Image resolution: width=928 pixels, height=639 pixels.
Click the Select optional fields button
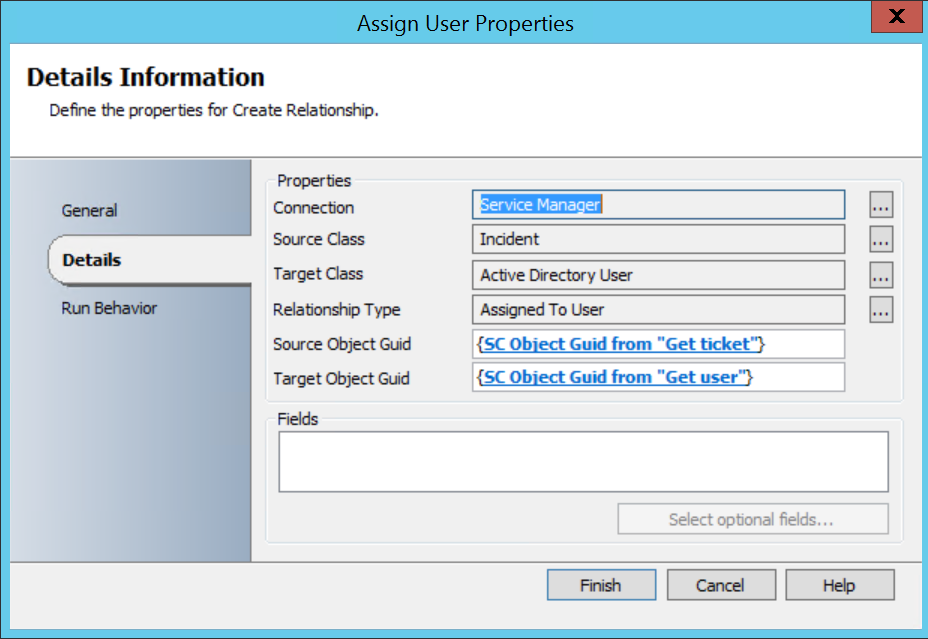point(752,520)
